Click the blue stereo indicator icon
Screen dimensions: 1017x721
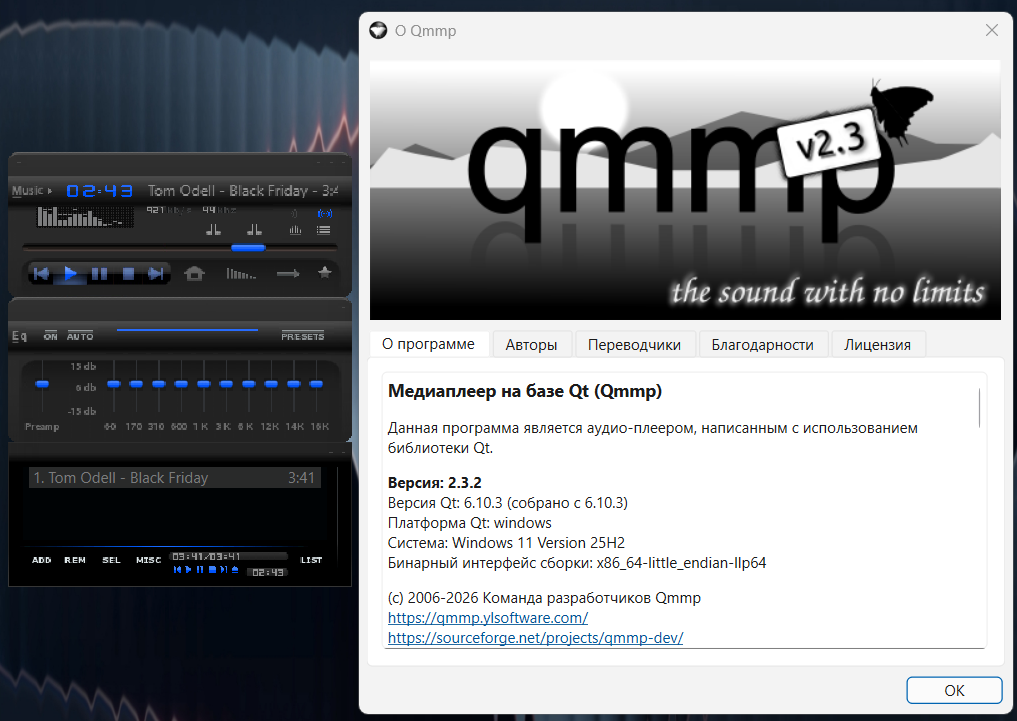click(x=324, y=213)
